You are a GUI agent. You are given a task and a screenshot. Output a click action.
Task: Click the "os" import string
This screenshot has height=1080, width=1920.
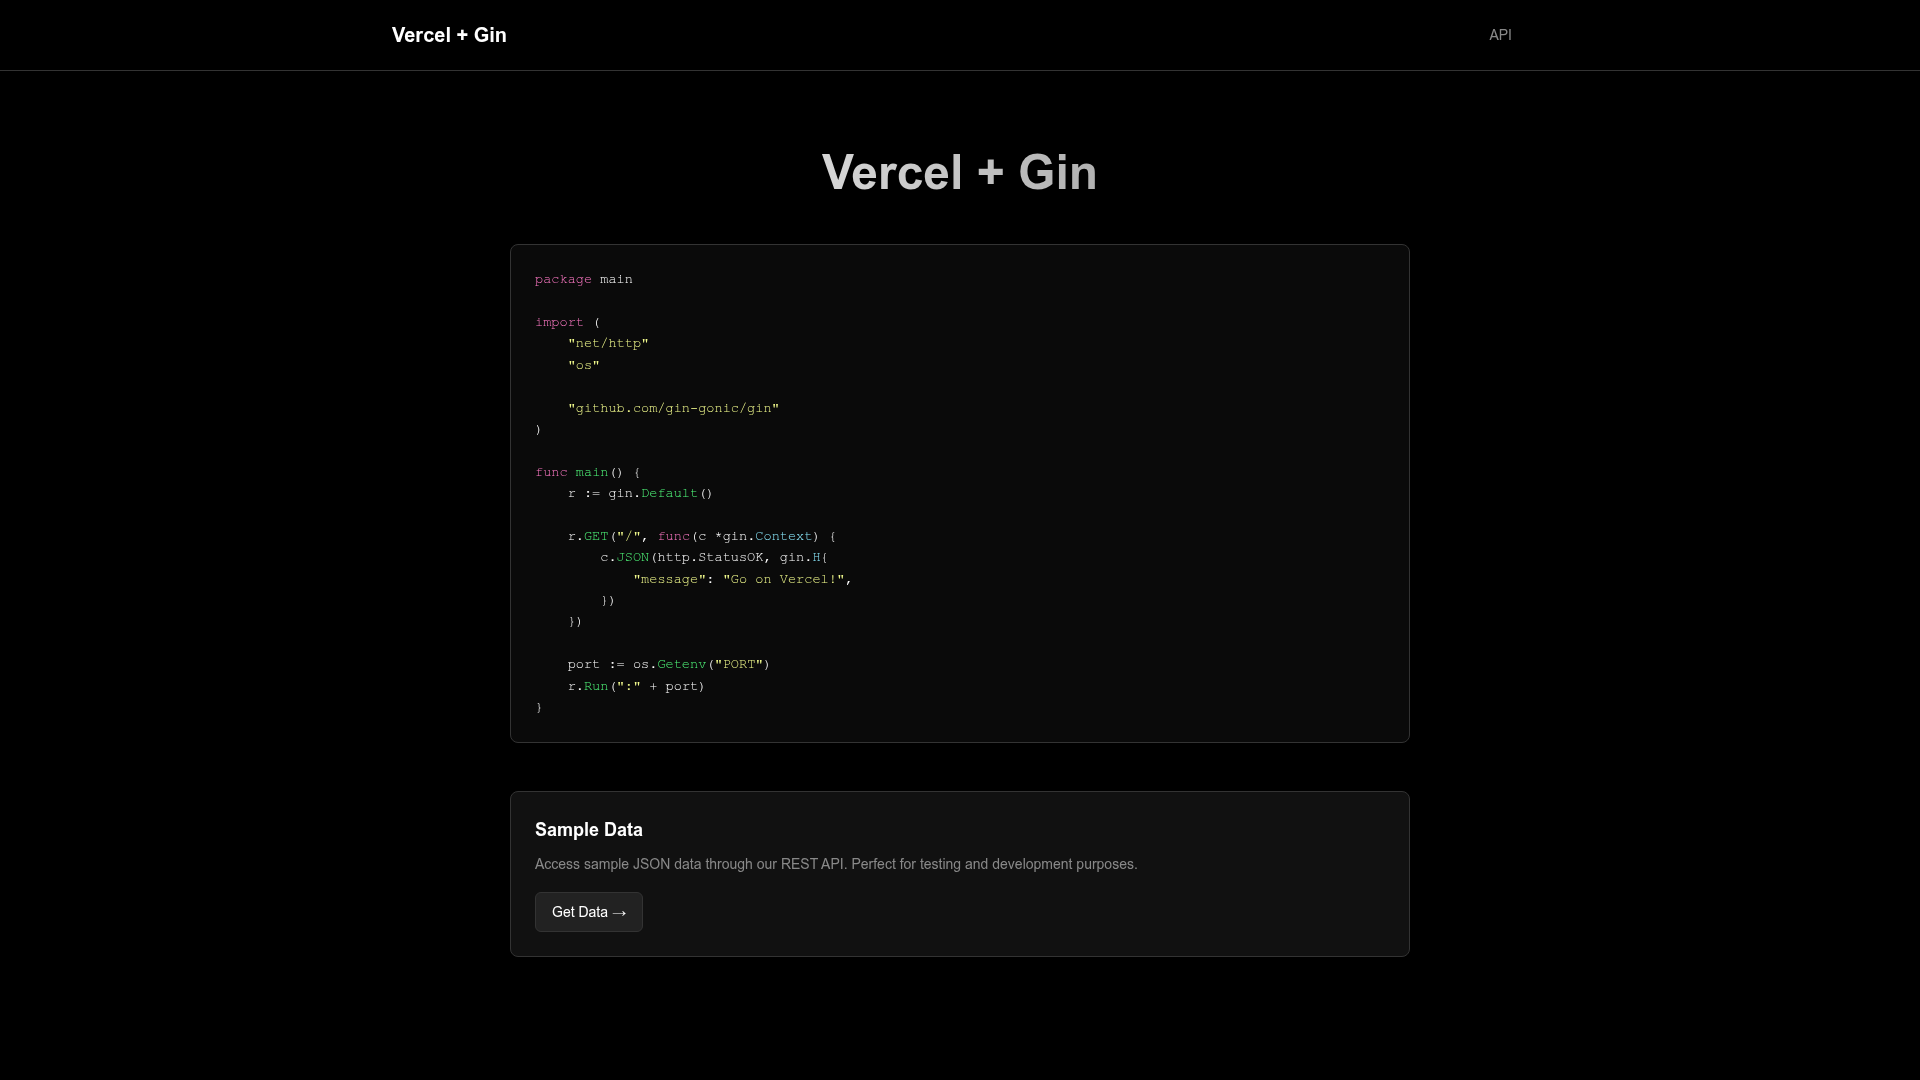584,365
